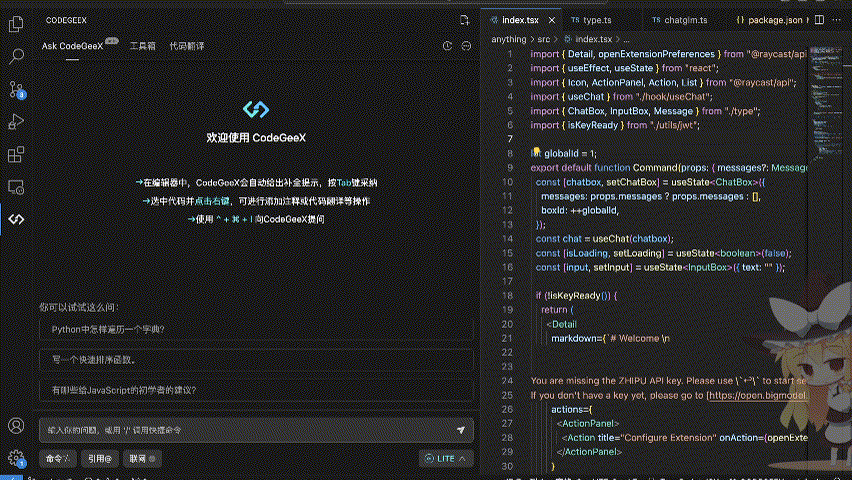Open Source Control view with badge
This screenshot has height=480, width=852.
[x=16, y=89]
